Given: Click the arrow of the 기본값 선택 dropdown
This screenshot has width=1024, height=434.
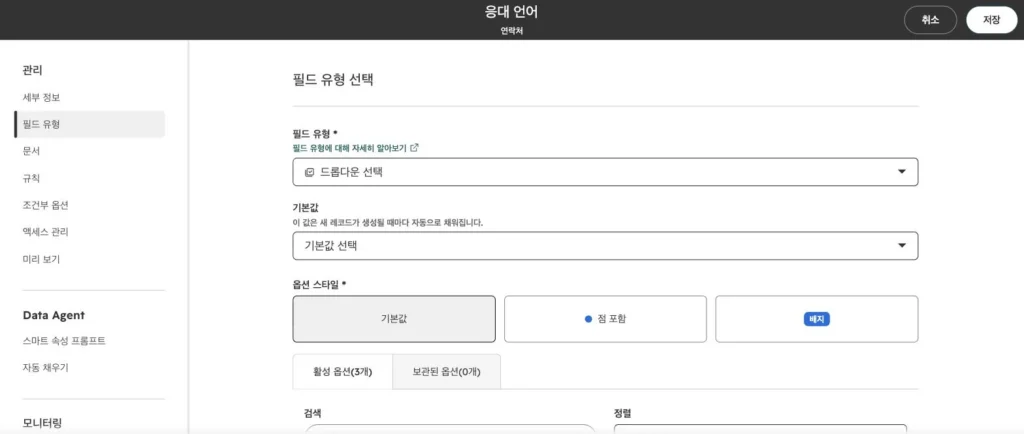Looking at the screenshot, I should click(x=901, y=245).
